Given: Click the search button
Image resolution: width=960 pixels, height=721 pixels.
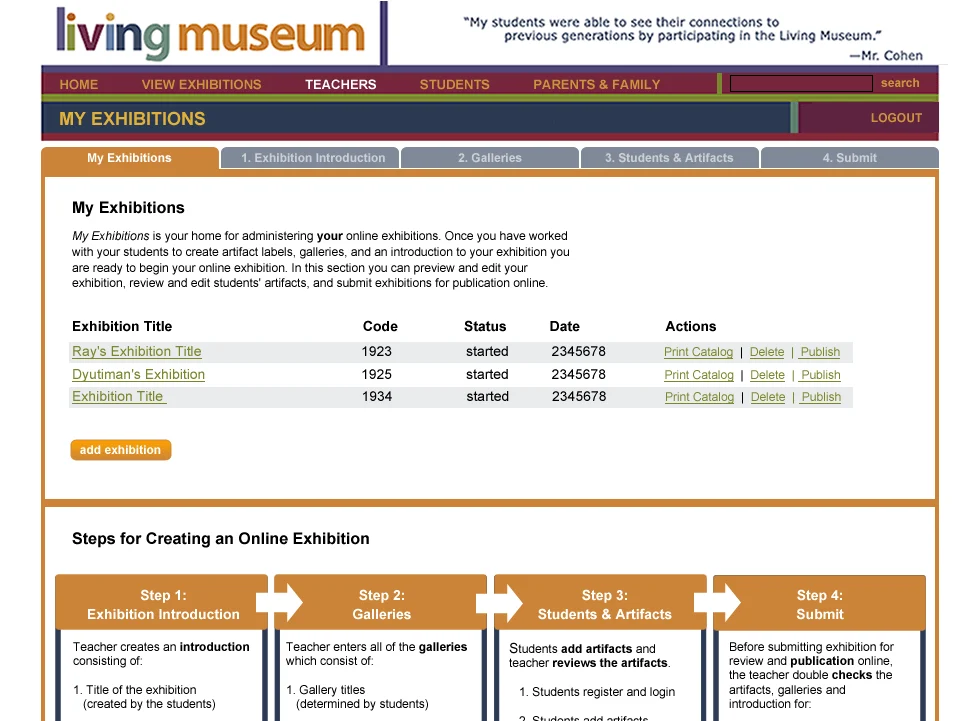Looking at the screenshot, I should (900, 83).
